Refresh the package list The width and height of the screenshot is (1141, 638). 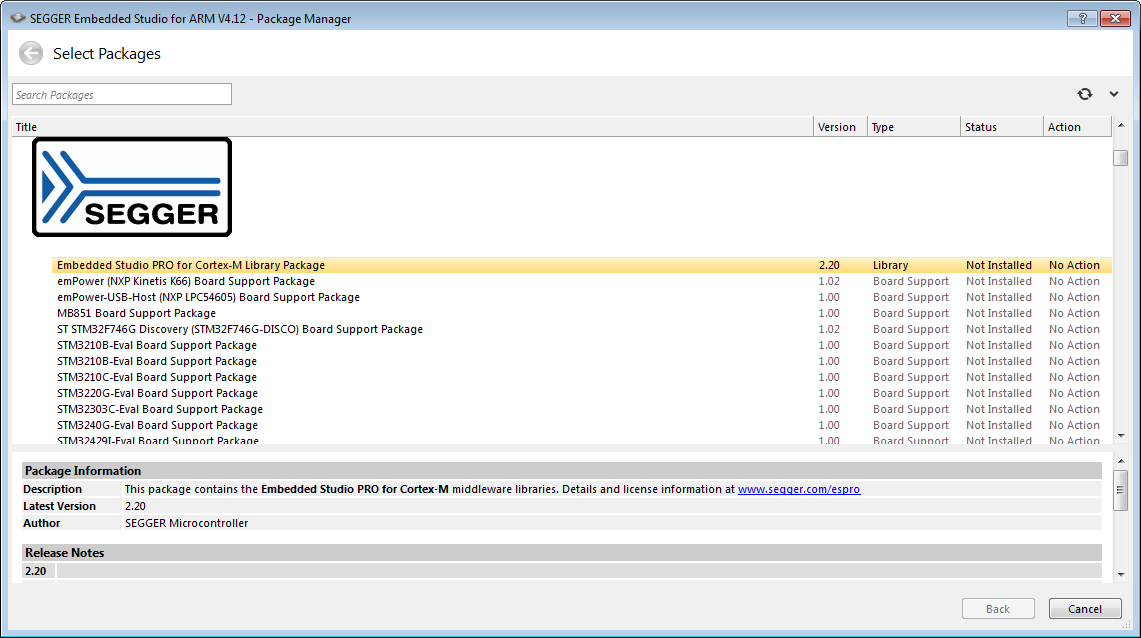[1084, 94]
